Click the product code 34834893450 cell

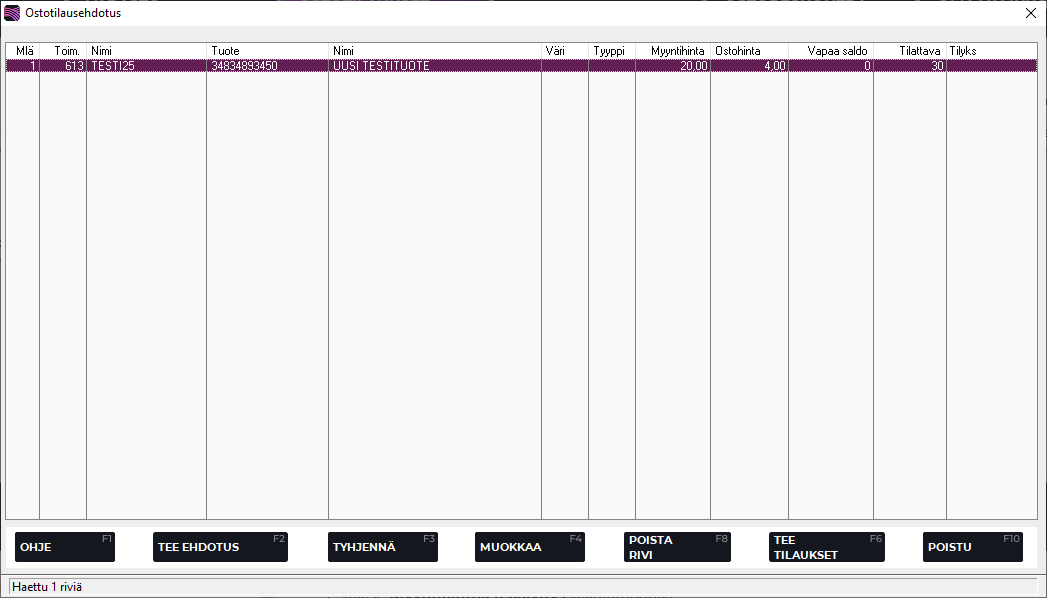(267, 66)
